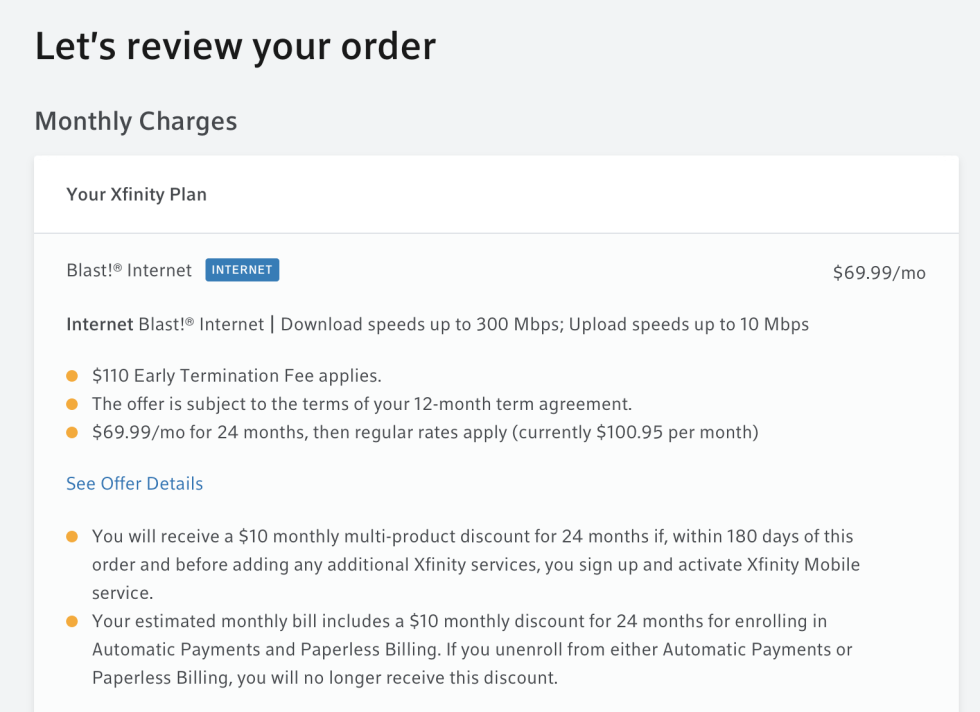The image size is (980, 712).
Task: Click the download and upload speeds description
Action: coord(438,324)
